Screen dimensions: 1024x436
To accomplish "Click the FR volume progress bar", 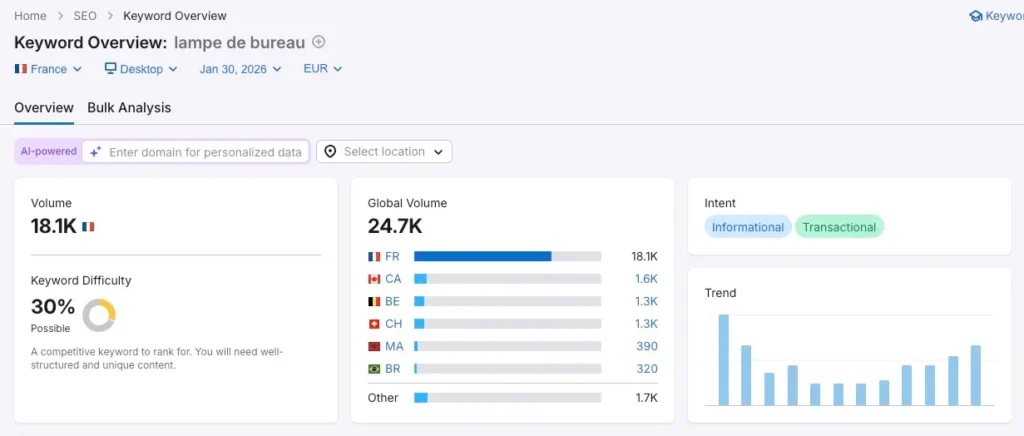I will click(507, 257).
